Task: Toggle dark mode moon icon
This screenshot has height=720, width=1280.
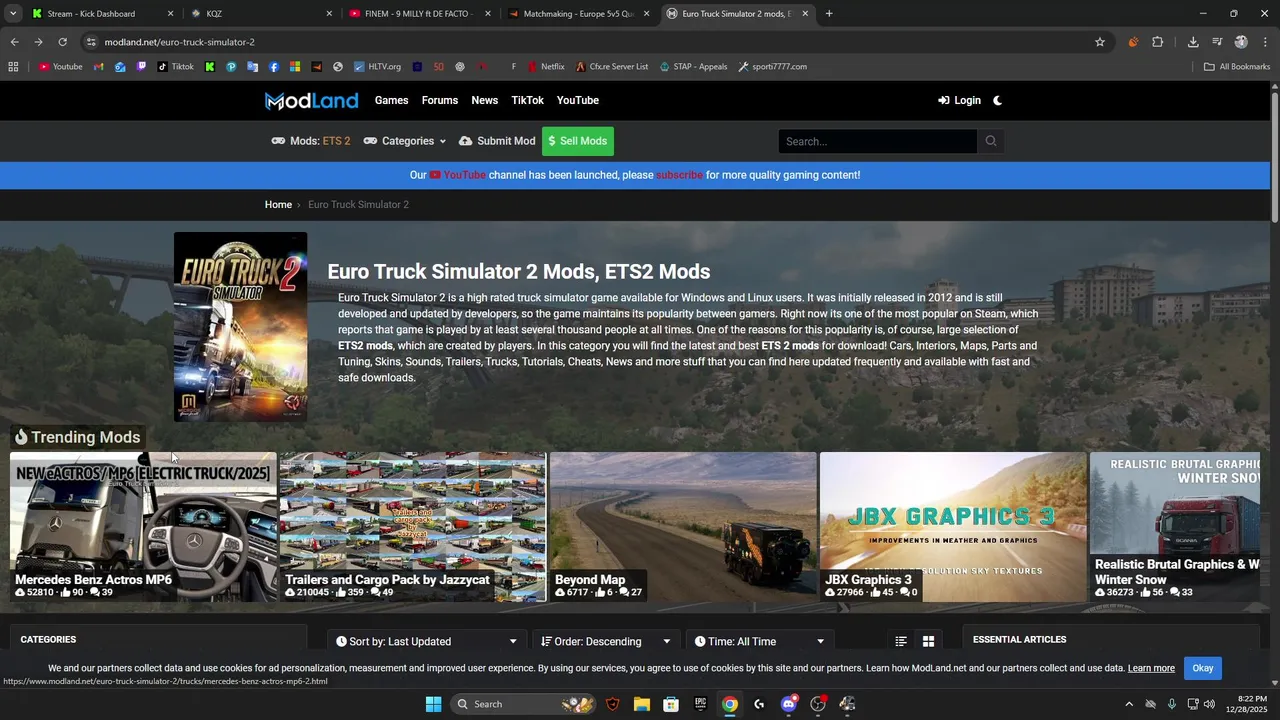Action: tap(997, 100)
